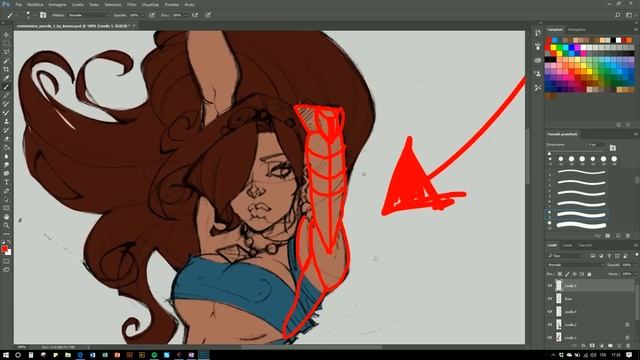Toggle pressure for opacity in options bar
This screenshot has height=360, width=640.
click(152, 15)
